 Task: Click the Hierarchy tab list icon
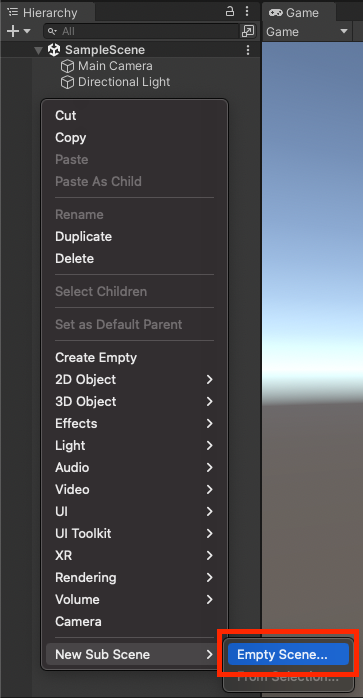point(13,12)
